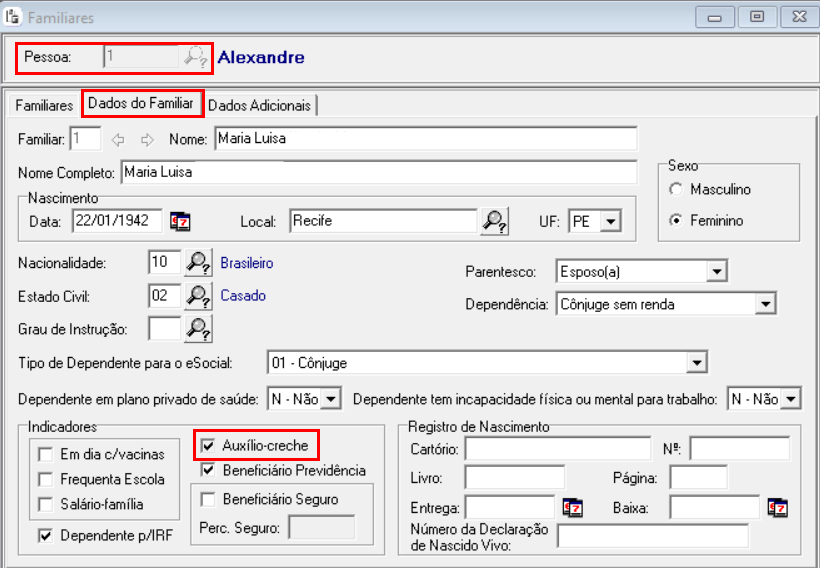
Task: Click the birthplace Local search icon
Action: pos(495,221)
